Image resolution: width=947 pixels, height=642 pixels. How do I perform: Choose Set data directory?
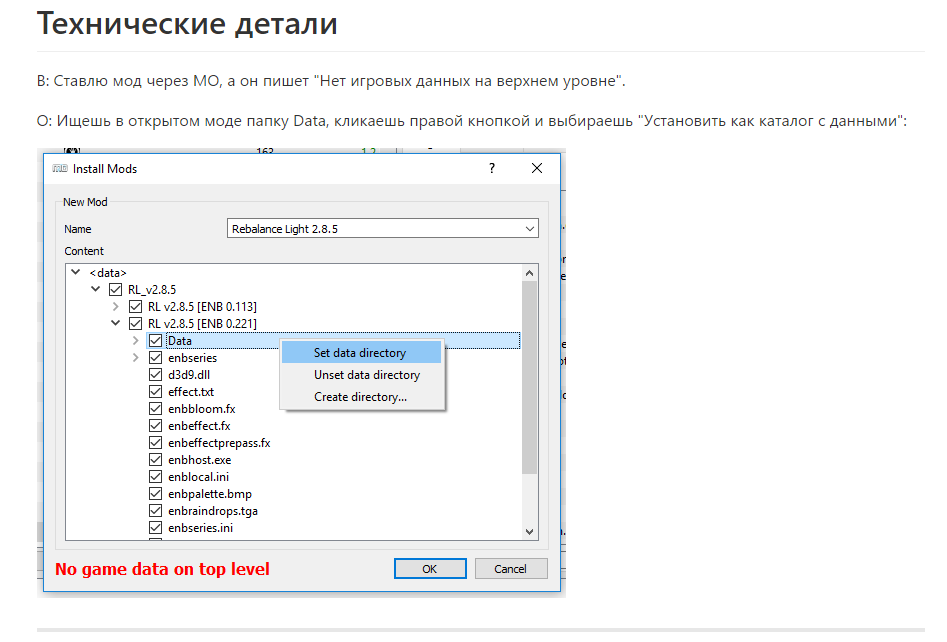(361, 353)
